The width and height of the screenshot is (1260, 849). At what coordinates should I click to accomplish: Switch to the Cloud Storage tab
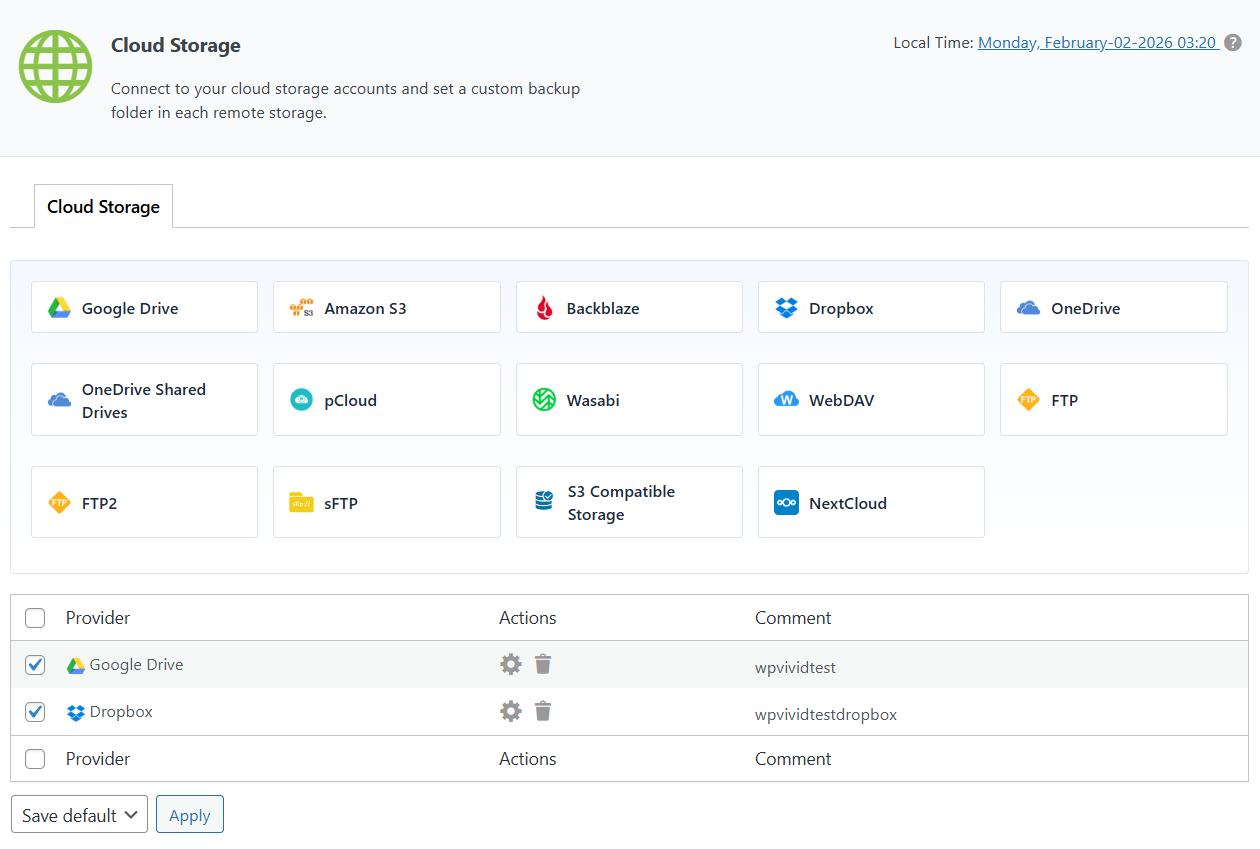[x=103, y=207]
